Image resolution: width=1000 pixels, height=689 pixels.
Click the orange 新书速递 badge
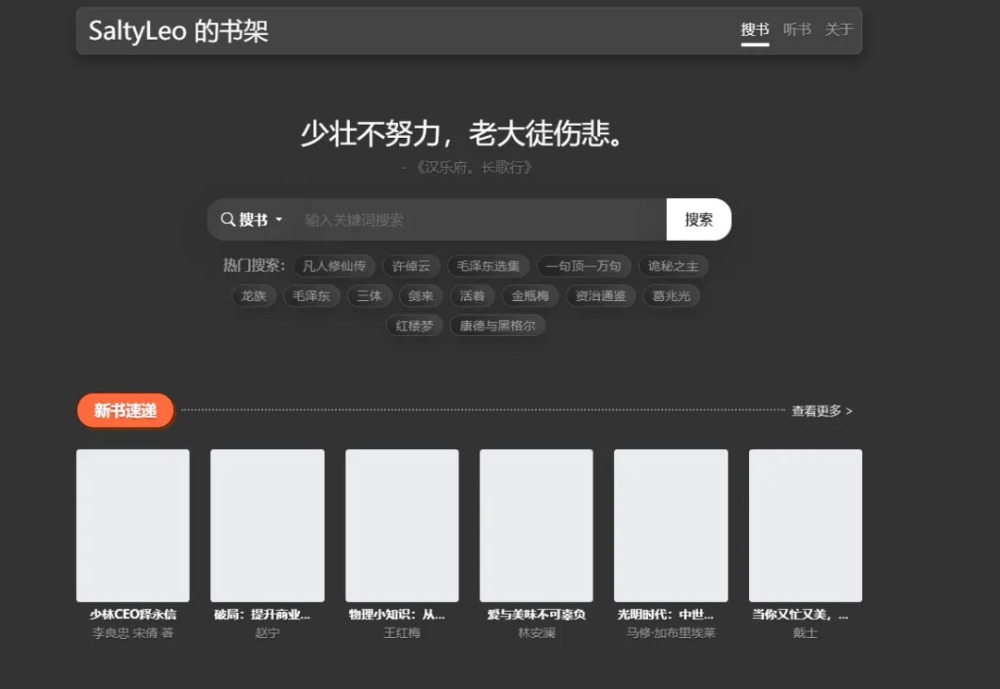[x=125, y=411]
